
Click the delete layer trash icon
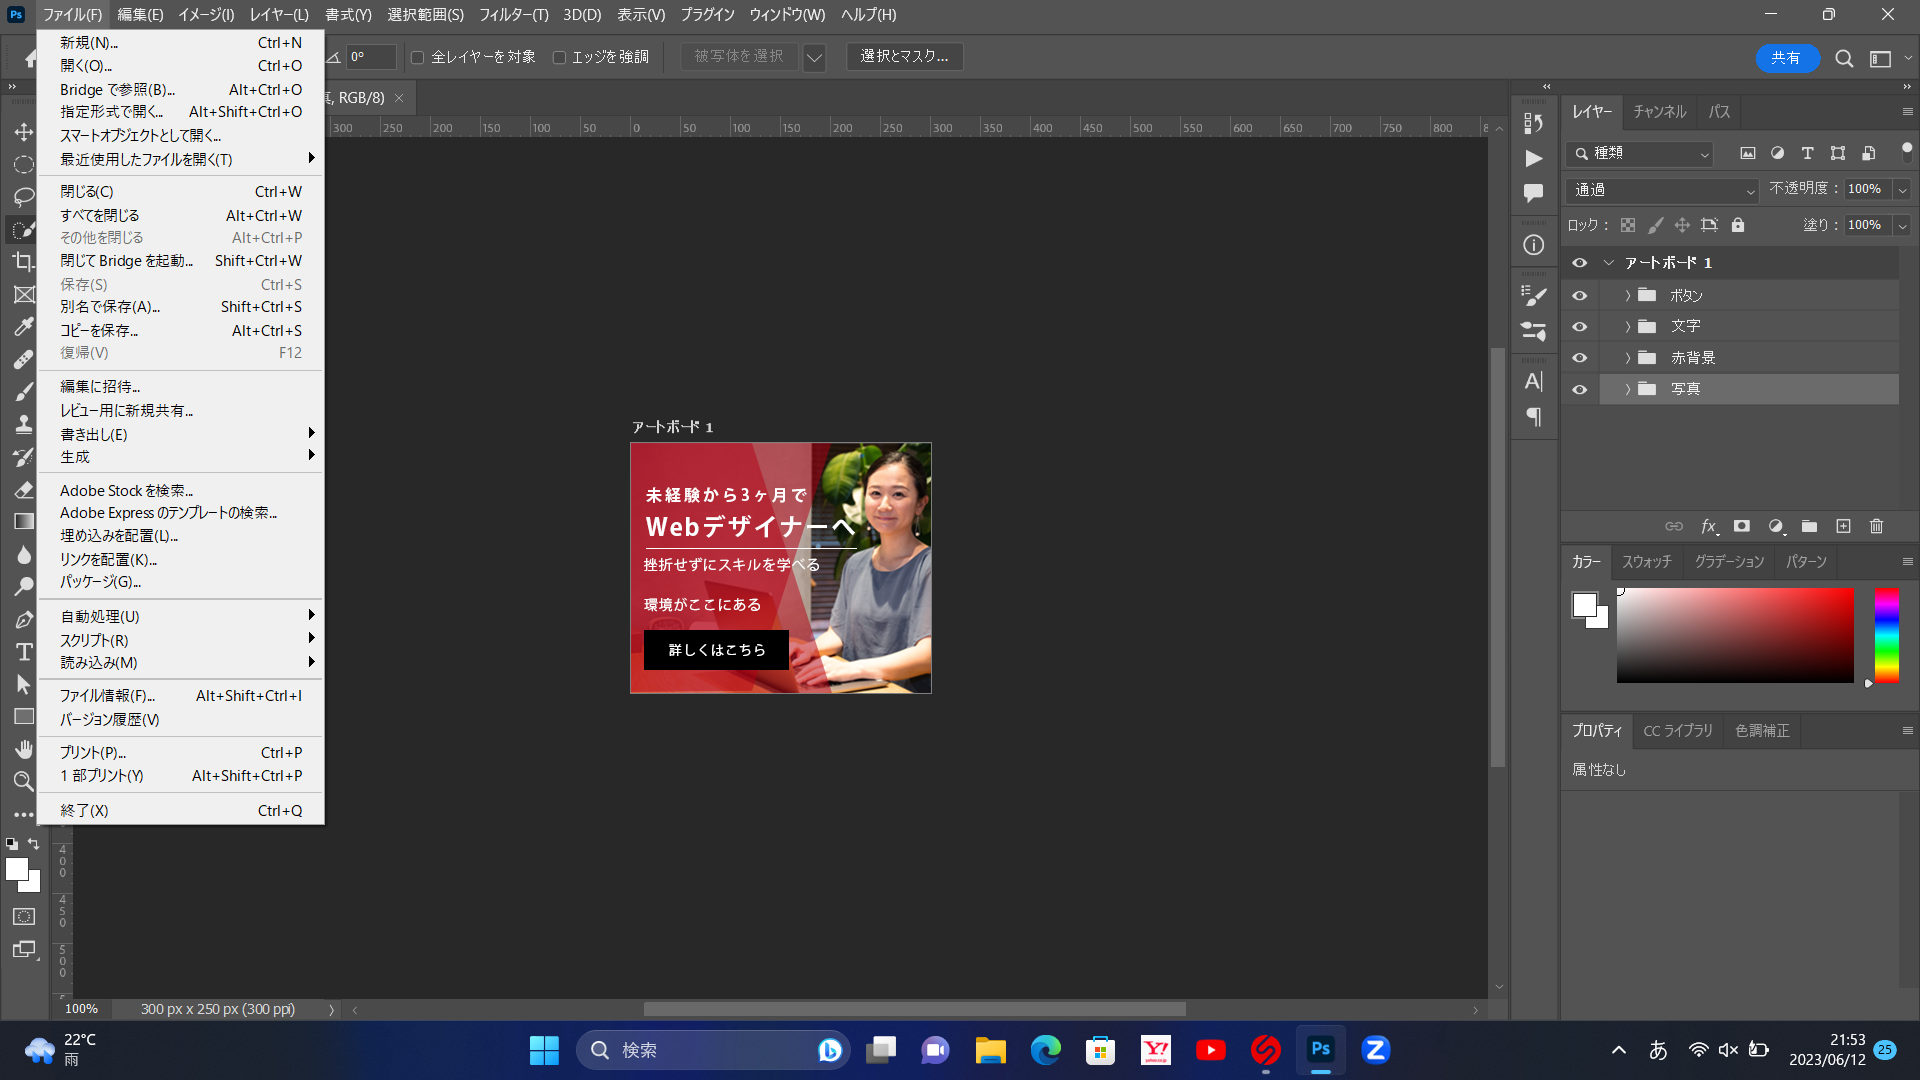[x=1876, y=526]
